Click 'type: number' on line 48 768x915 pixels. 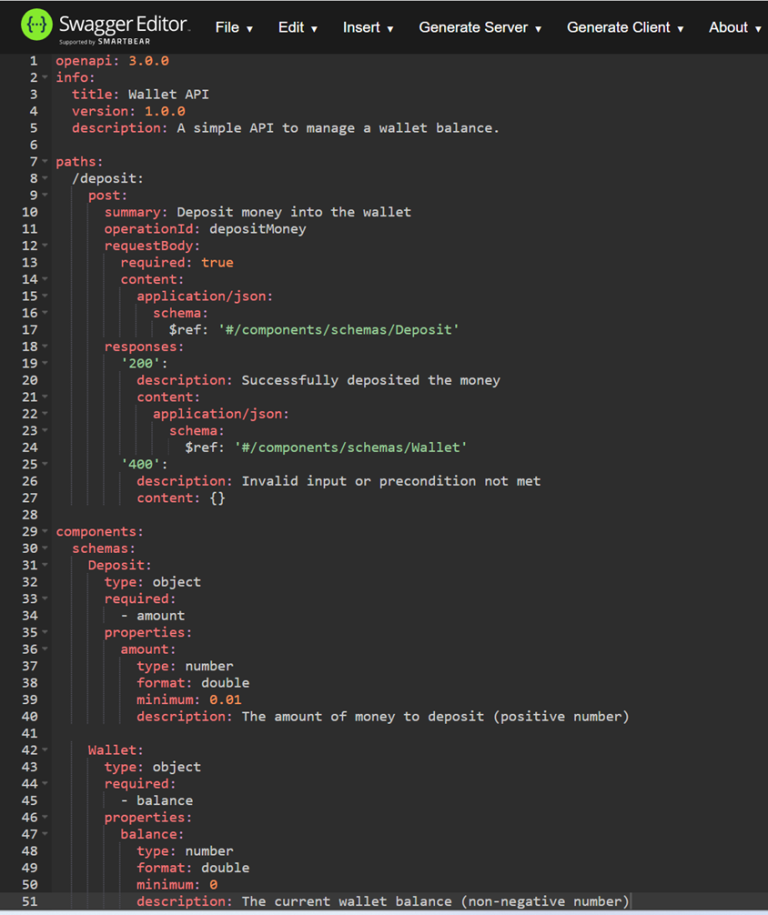point(185,851)
